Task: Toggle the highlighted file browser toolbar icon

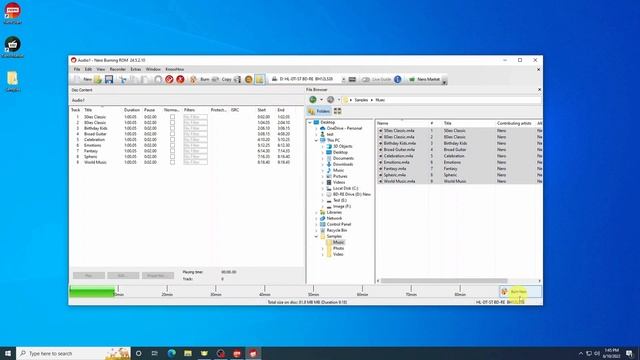Action: coord(259,79)
